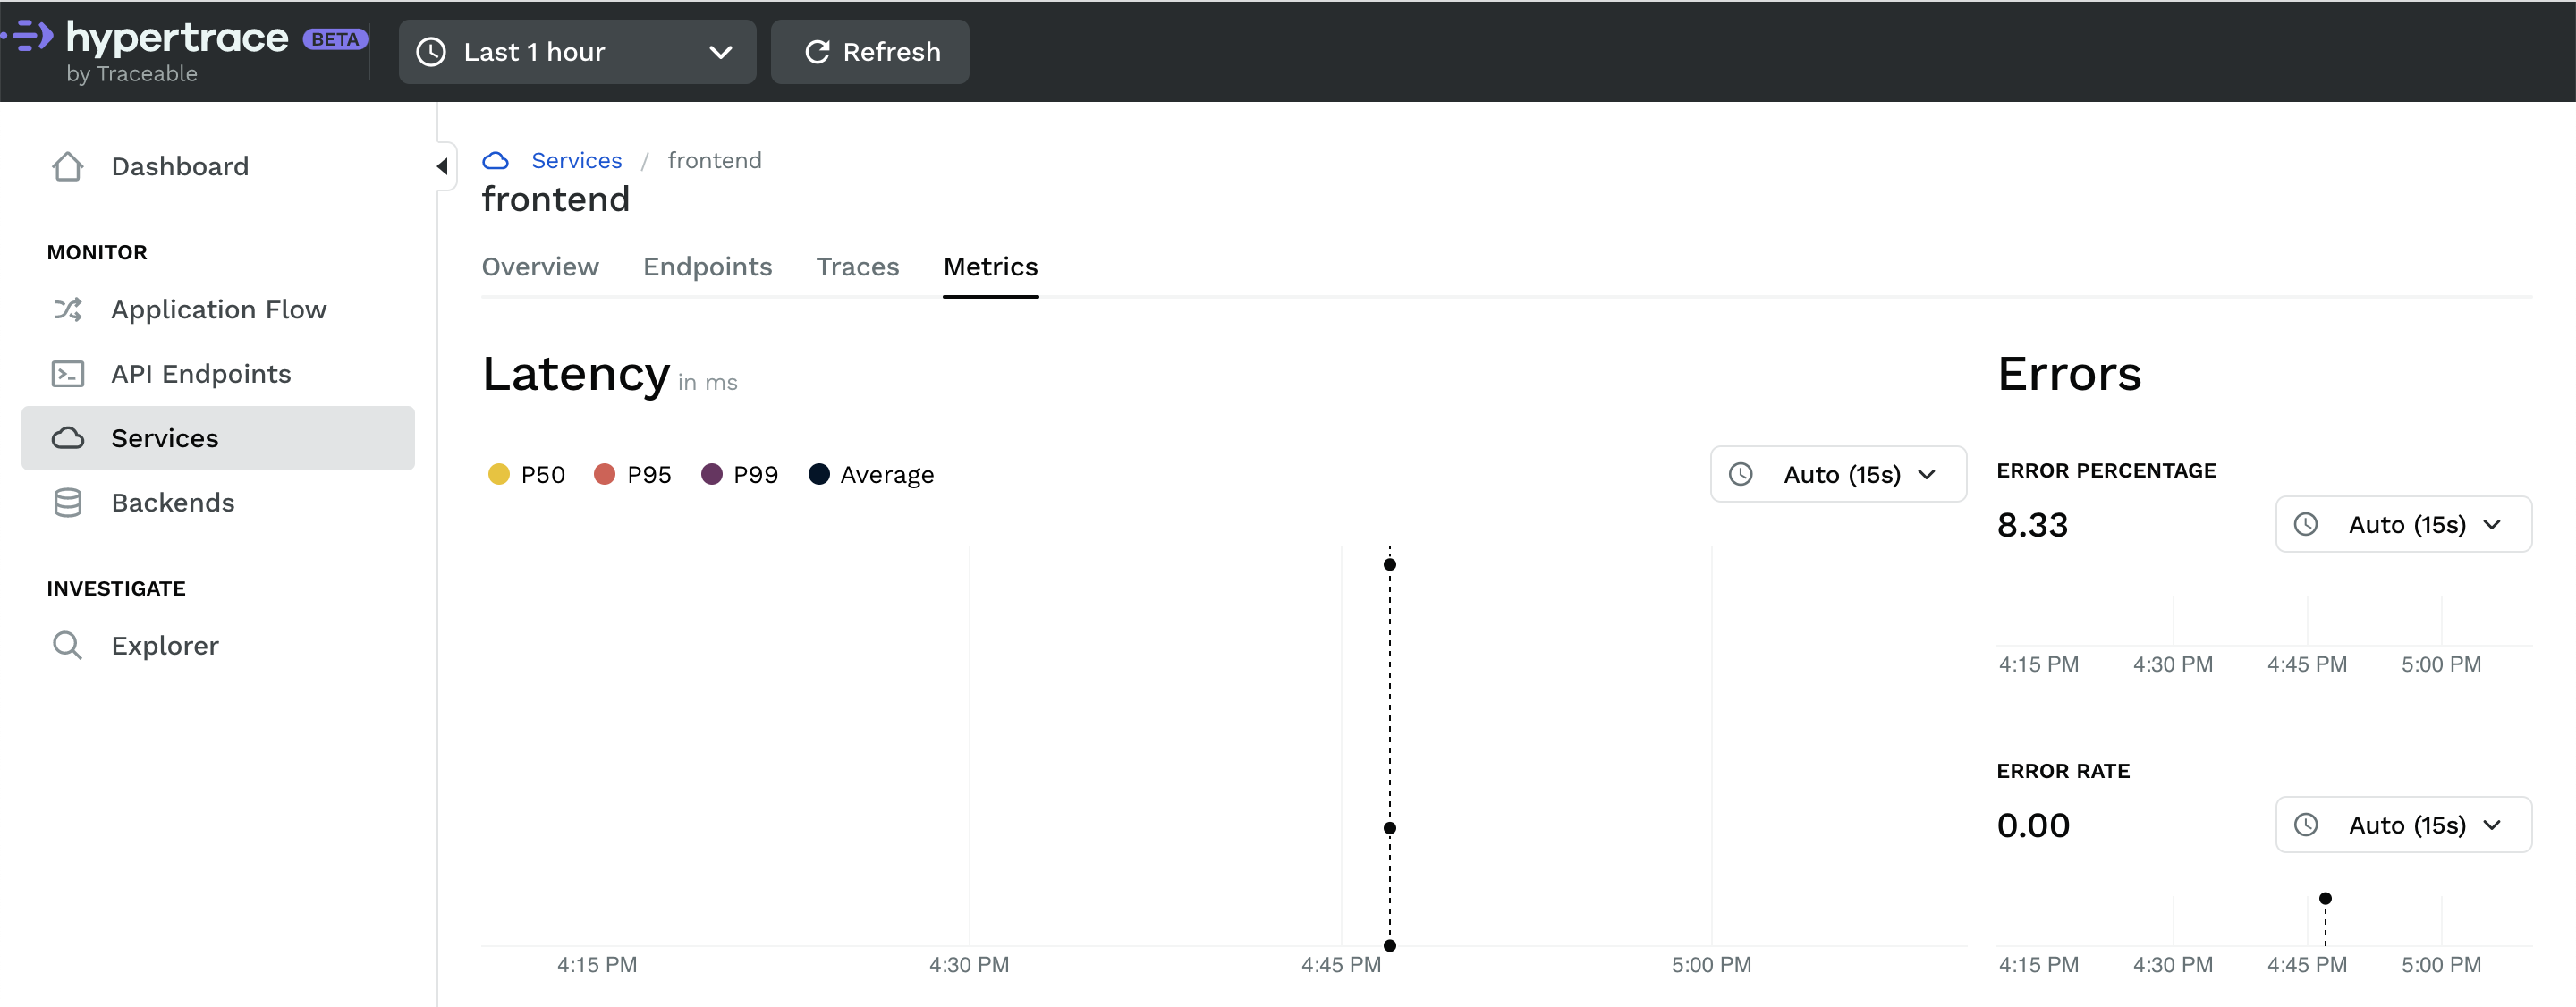This screenshot has width=2576, height=1007.
Task: Click clock icon in Error Rate interval selector
Action: click(2306, 825)
